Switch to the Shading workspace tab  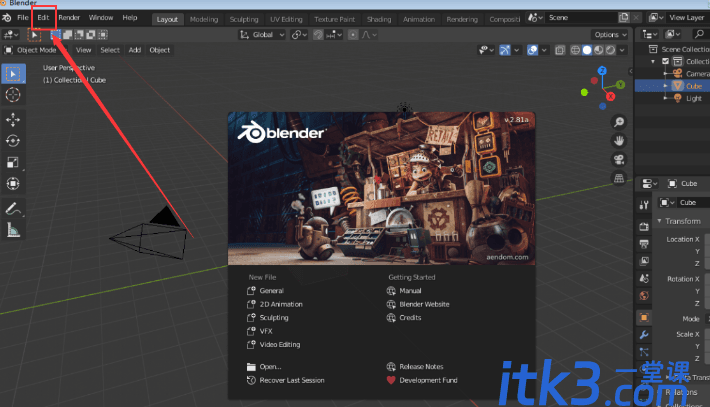click(379, 19)
